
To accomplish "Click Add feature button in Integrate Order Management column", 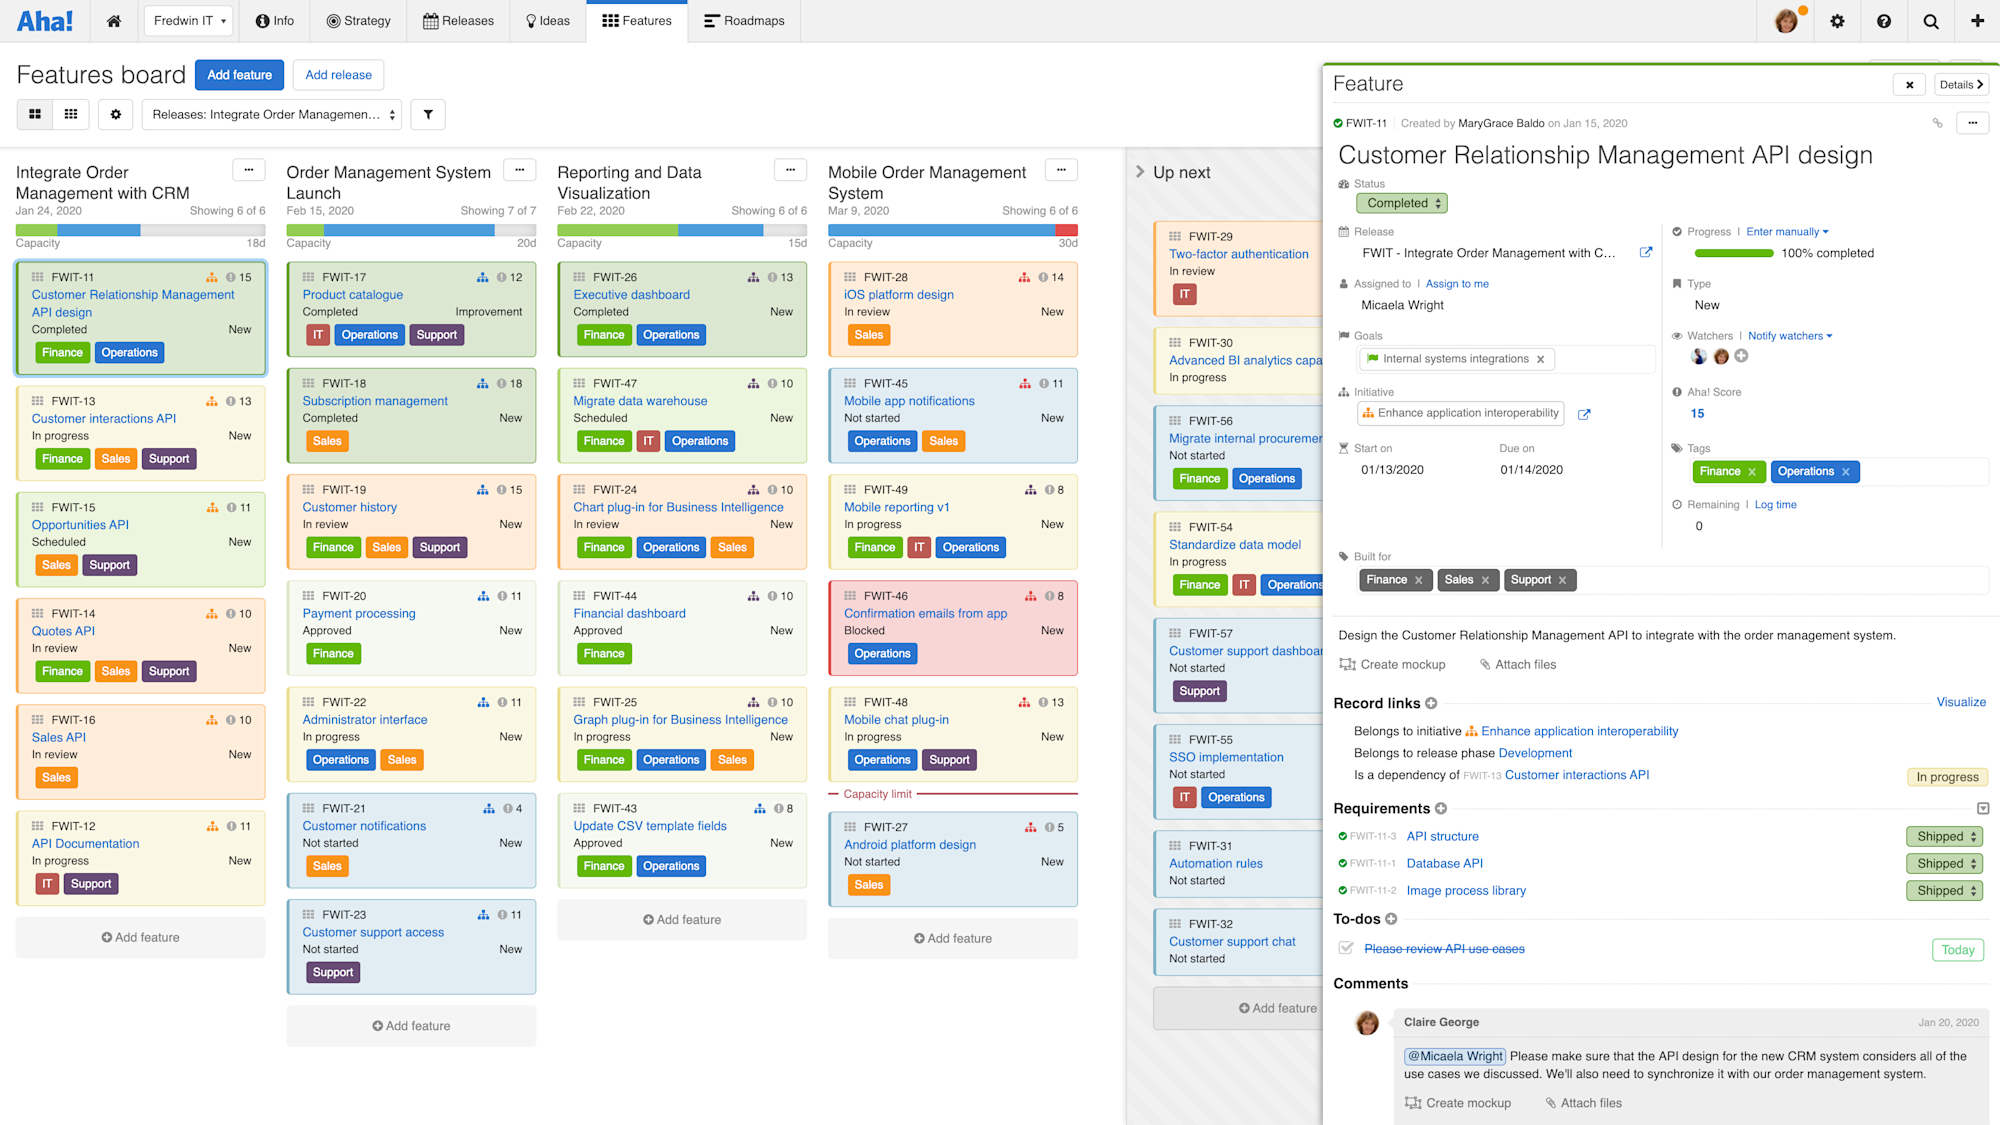I will [139, 937].
